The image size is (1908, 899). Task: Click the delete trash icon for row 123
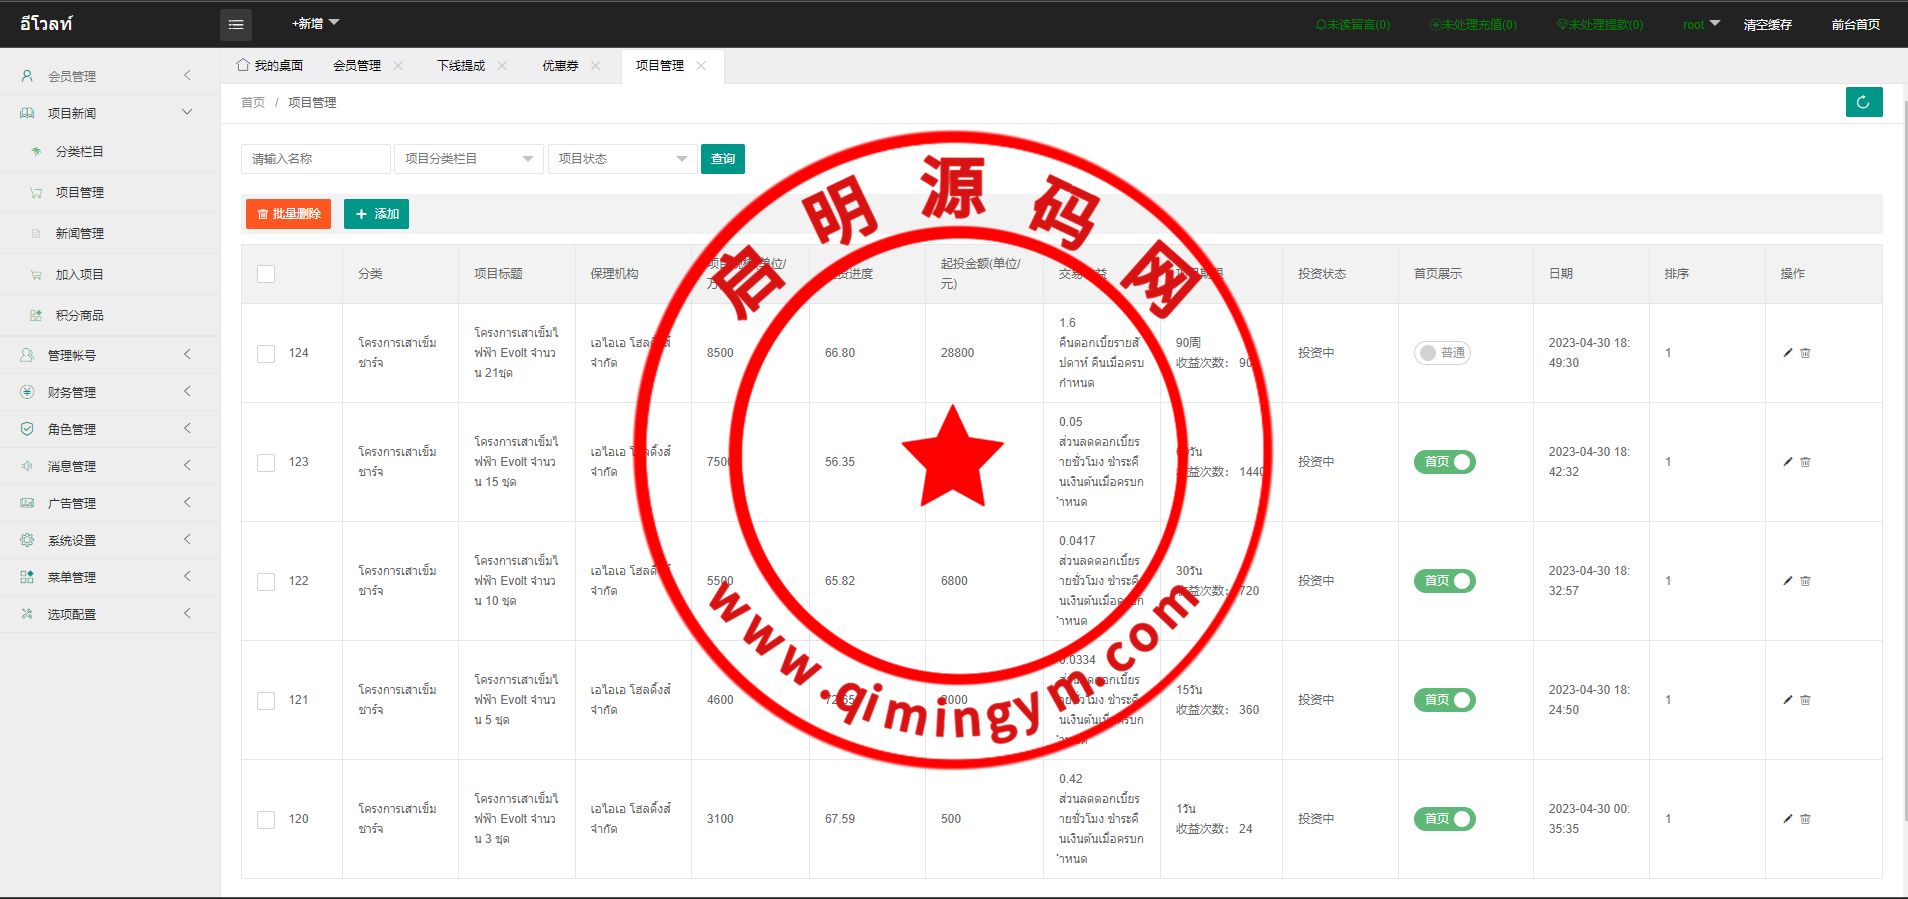1805,462
